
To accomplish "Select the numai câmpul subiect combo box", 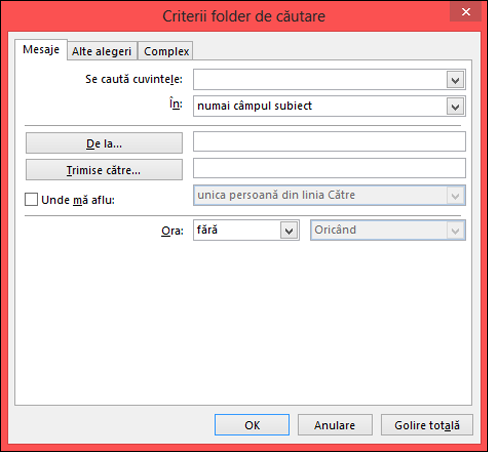I will click(x=329, y=106).
